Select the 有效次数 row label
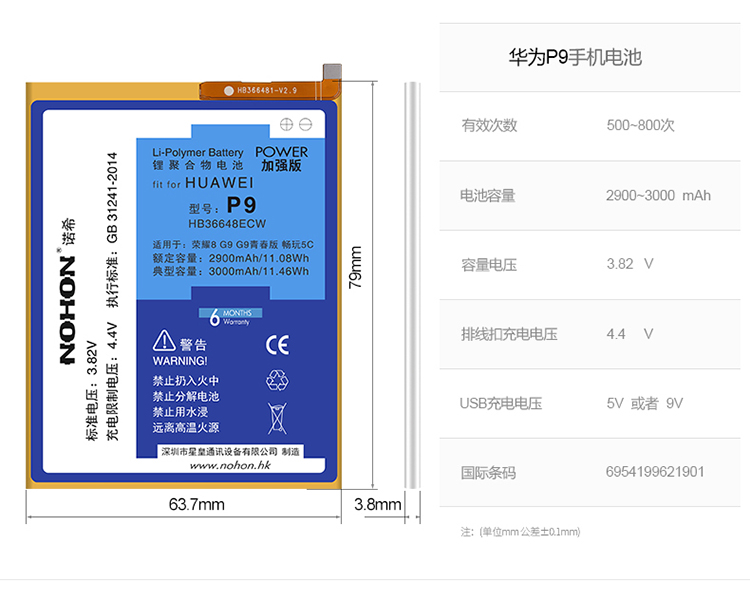This screenshot has width=750, height=594. 488,126
